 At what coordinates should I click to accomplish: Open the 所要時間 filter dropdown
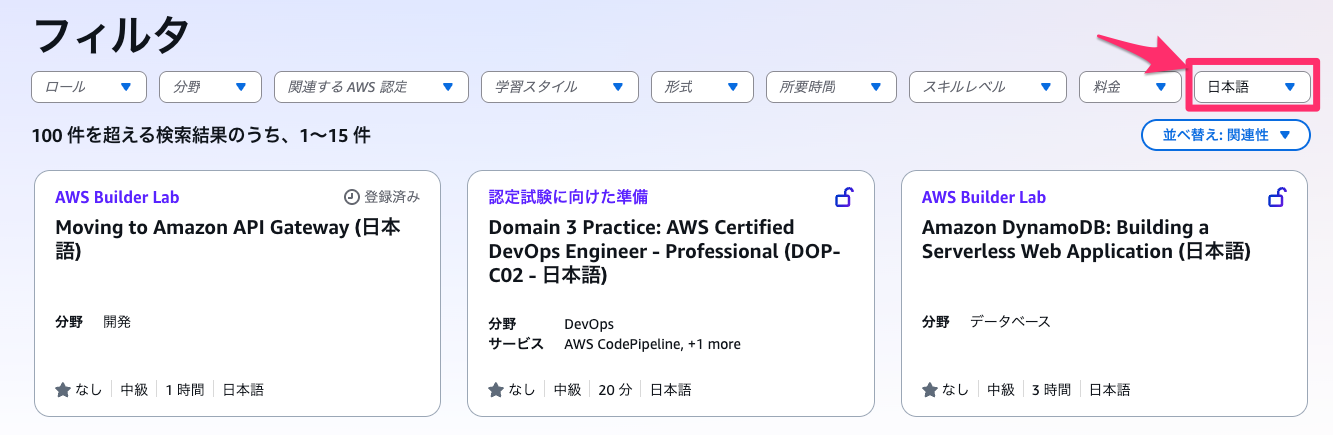point(831,87)
